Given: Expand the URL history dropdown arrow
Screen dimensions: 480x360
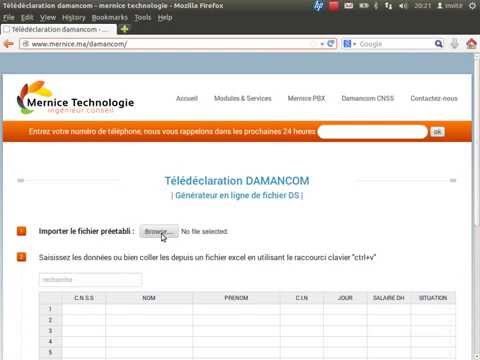Looking at the screenshot, I should pos(322,44).
